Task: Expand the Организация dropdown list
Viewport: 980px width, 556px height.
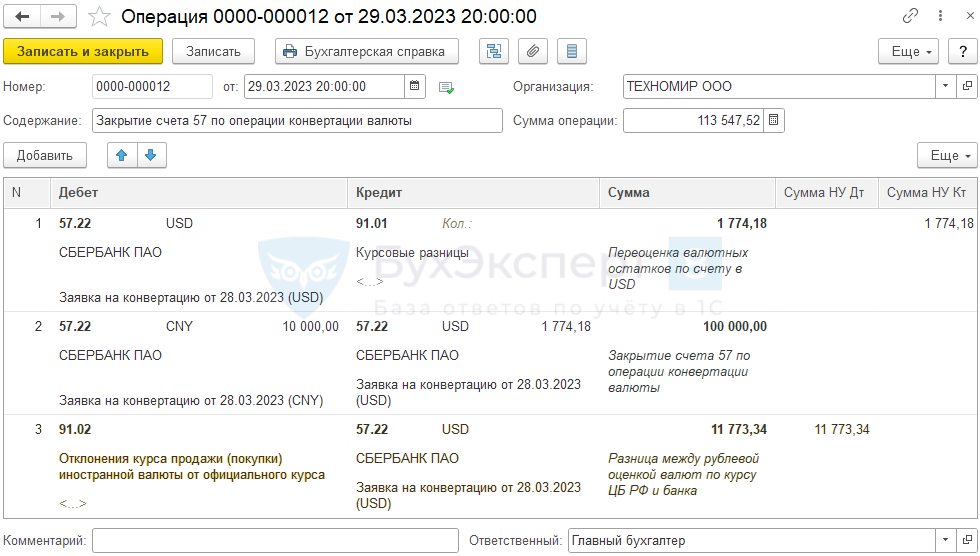Action: [945, 86]
